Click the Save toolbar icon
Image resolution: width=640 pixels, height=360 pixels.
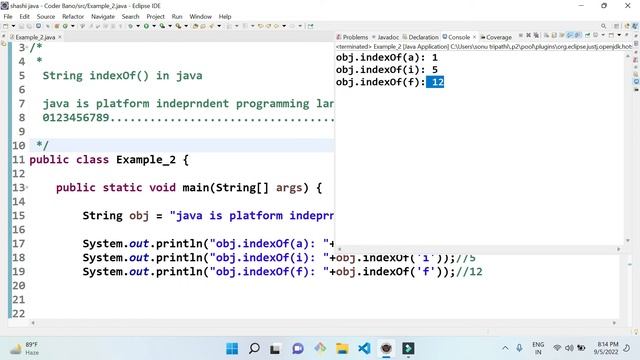(x=21, y=26)
